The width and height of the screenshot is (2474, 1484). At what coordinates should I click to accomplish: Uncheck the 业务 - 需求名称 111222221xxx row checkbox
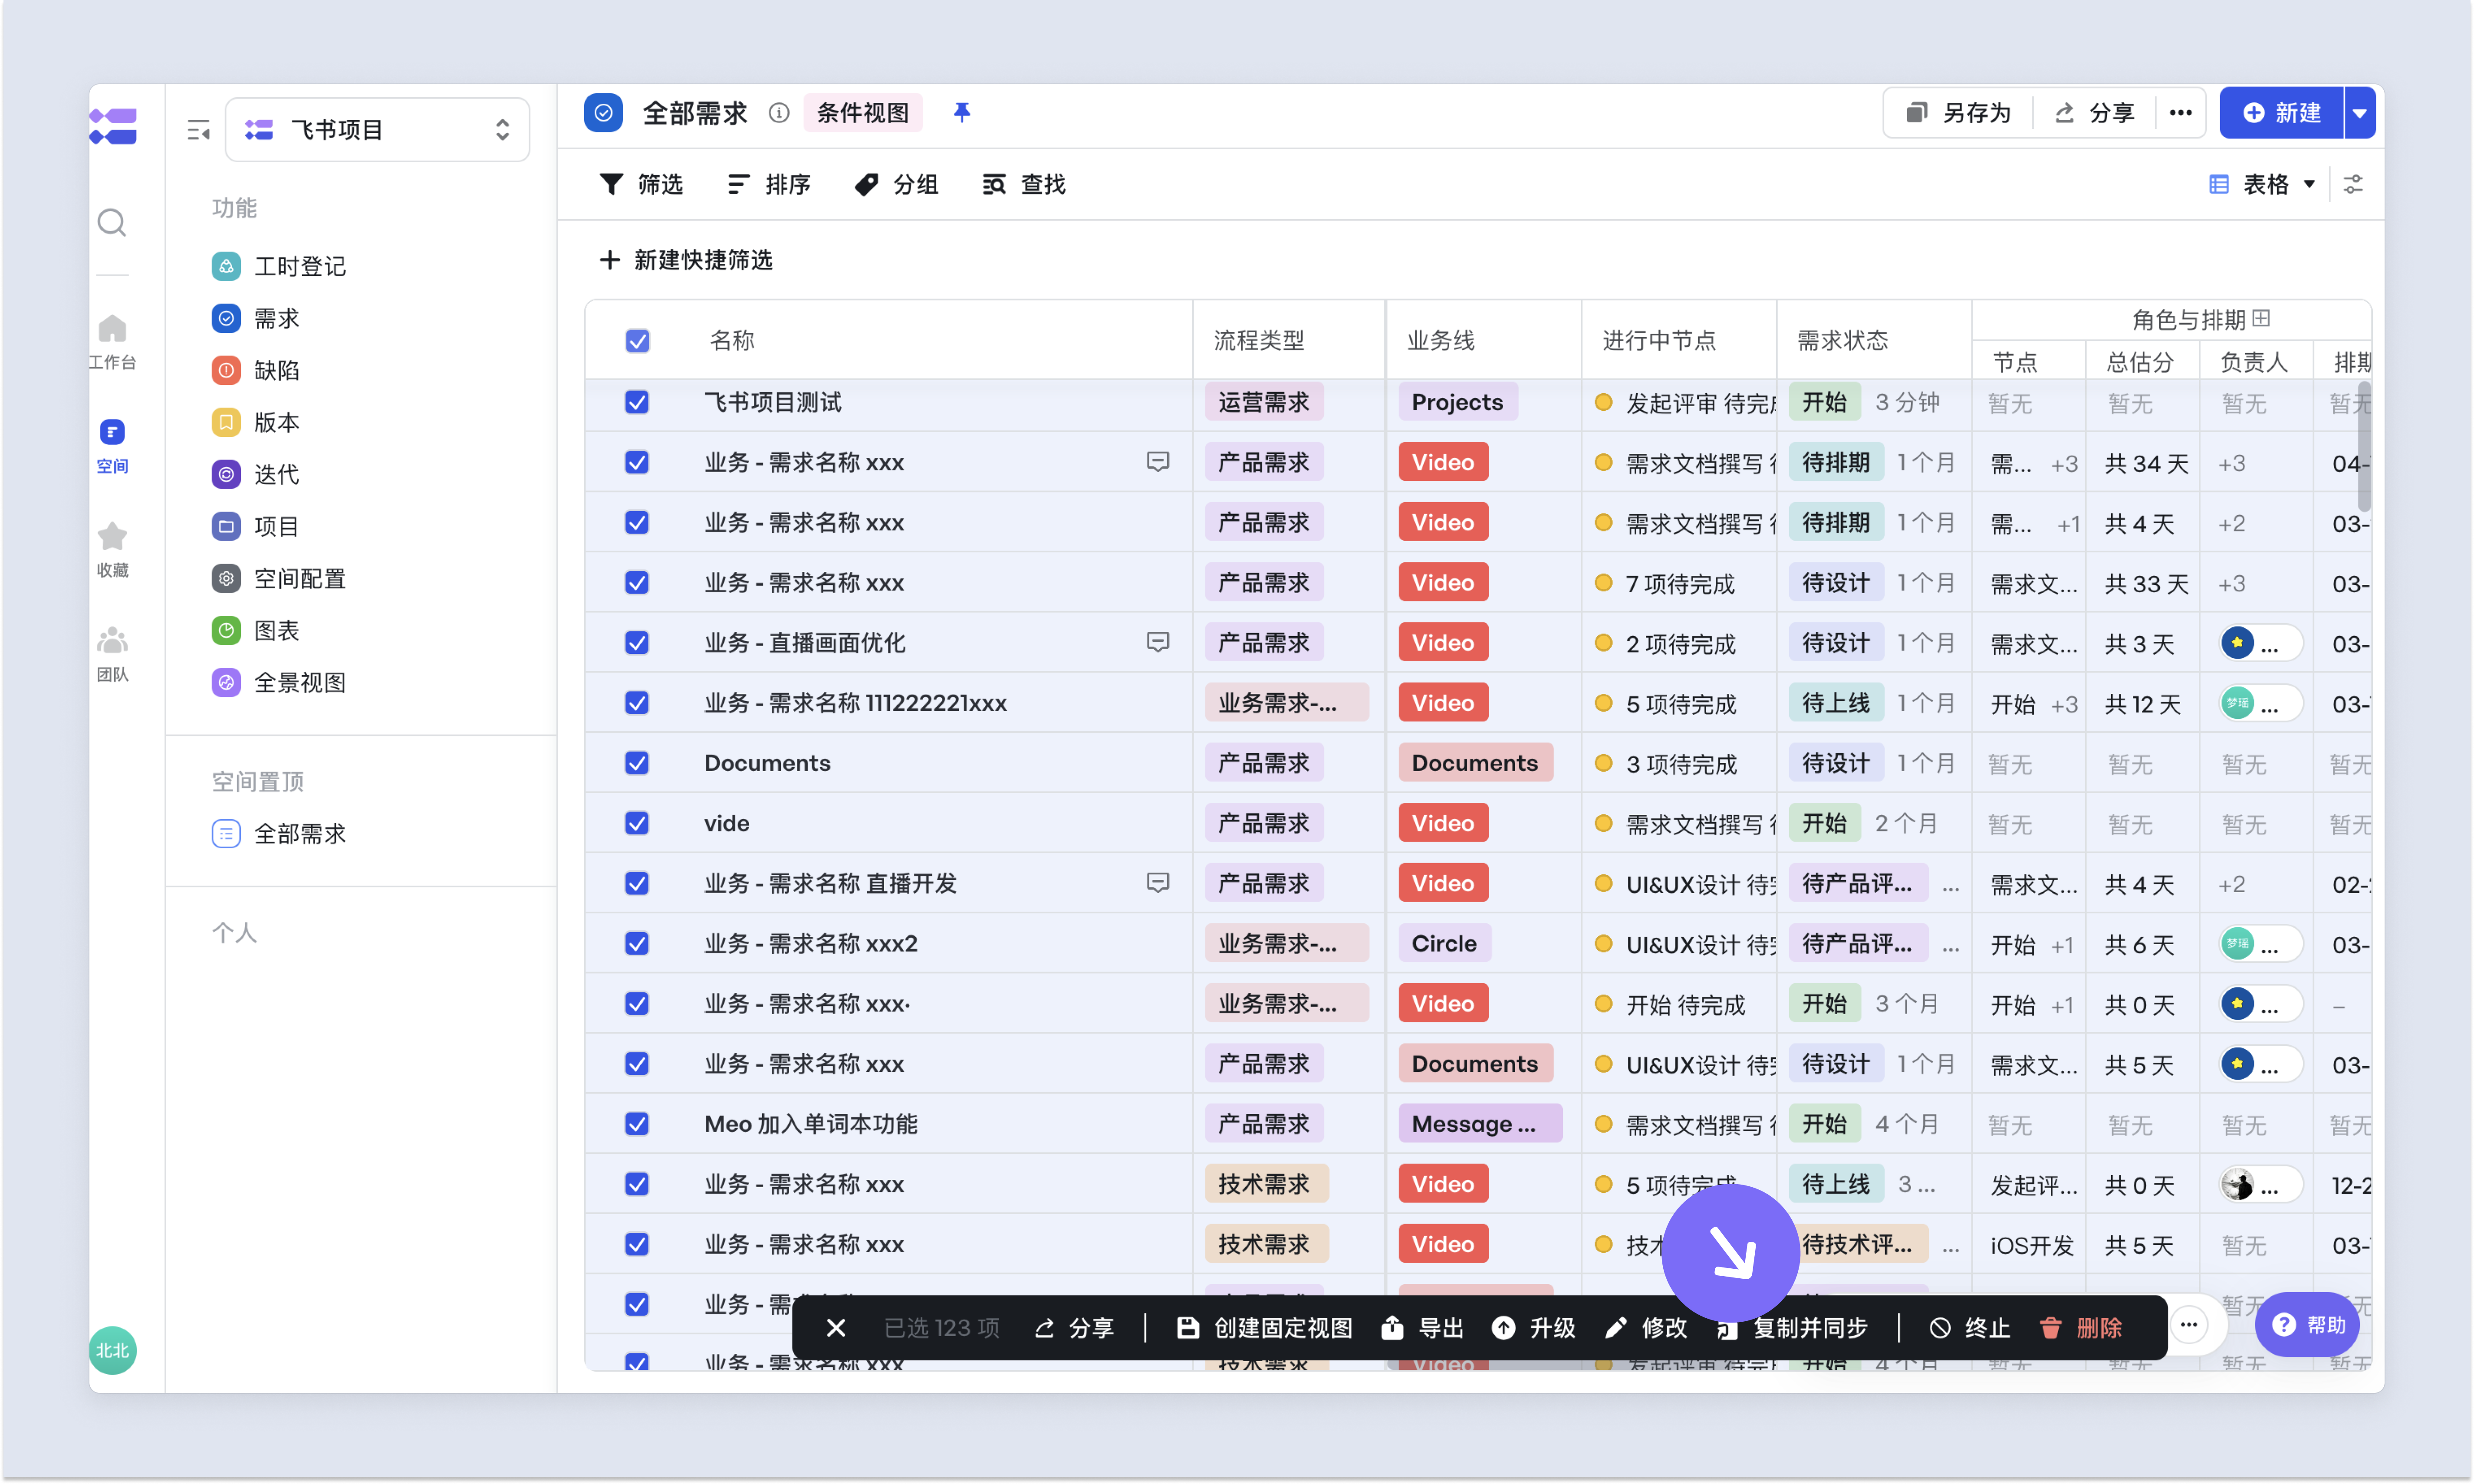tap(637, 703)
